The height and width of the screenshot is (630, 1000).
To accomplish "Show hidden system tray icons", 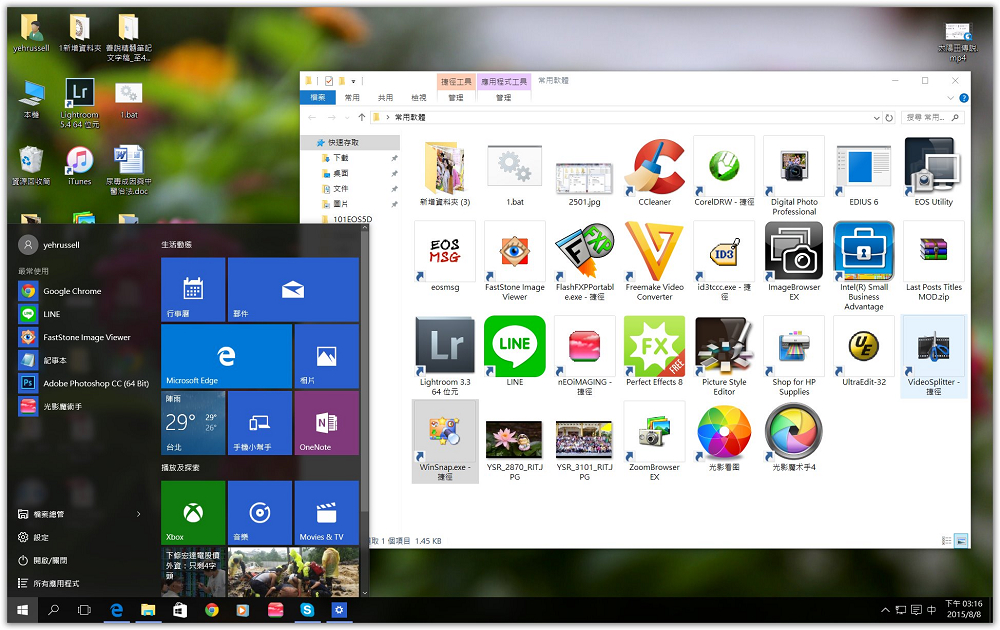I will tap(885, 610).
